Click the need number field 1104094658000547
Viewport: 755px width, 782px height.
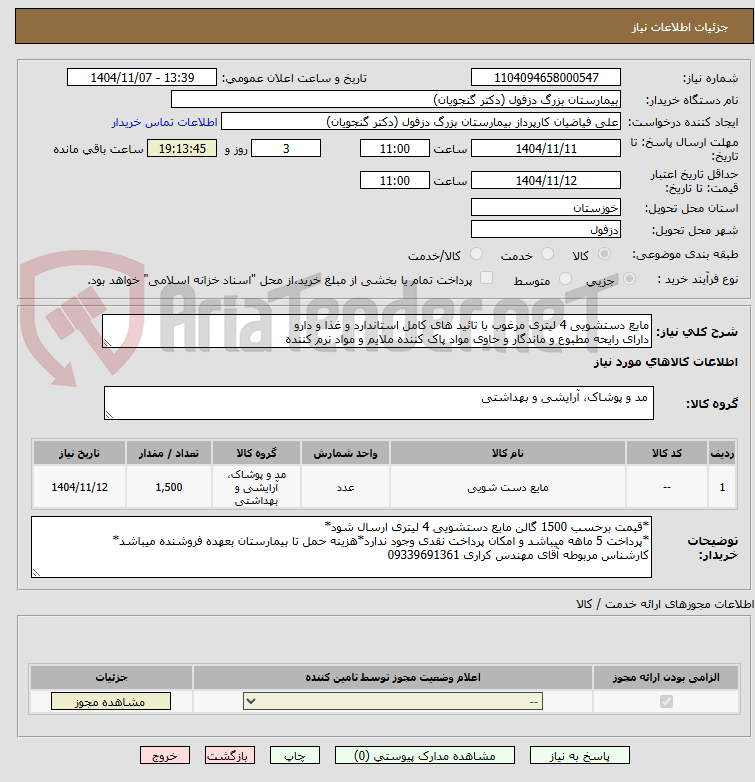[x=546, y=78]
